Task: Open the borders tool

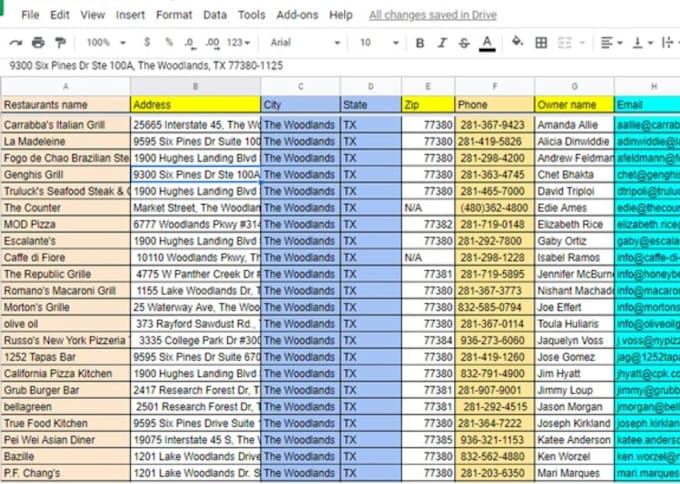Action: (x=541, y=43)
